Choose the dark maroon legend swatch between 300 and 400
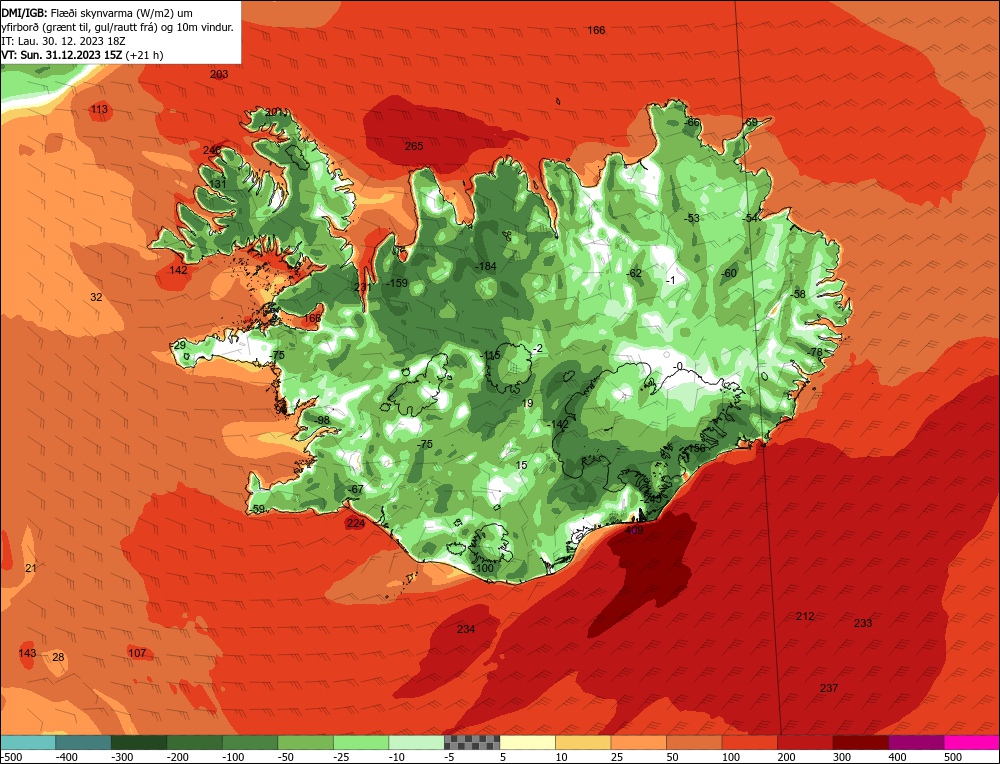This screenshot has width=1000, height=764. click(x=861, y=742)
